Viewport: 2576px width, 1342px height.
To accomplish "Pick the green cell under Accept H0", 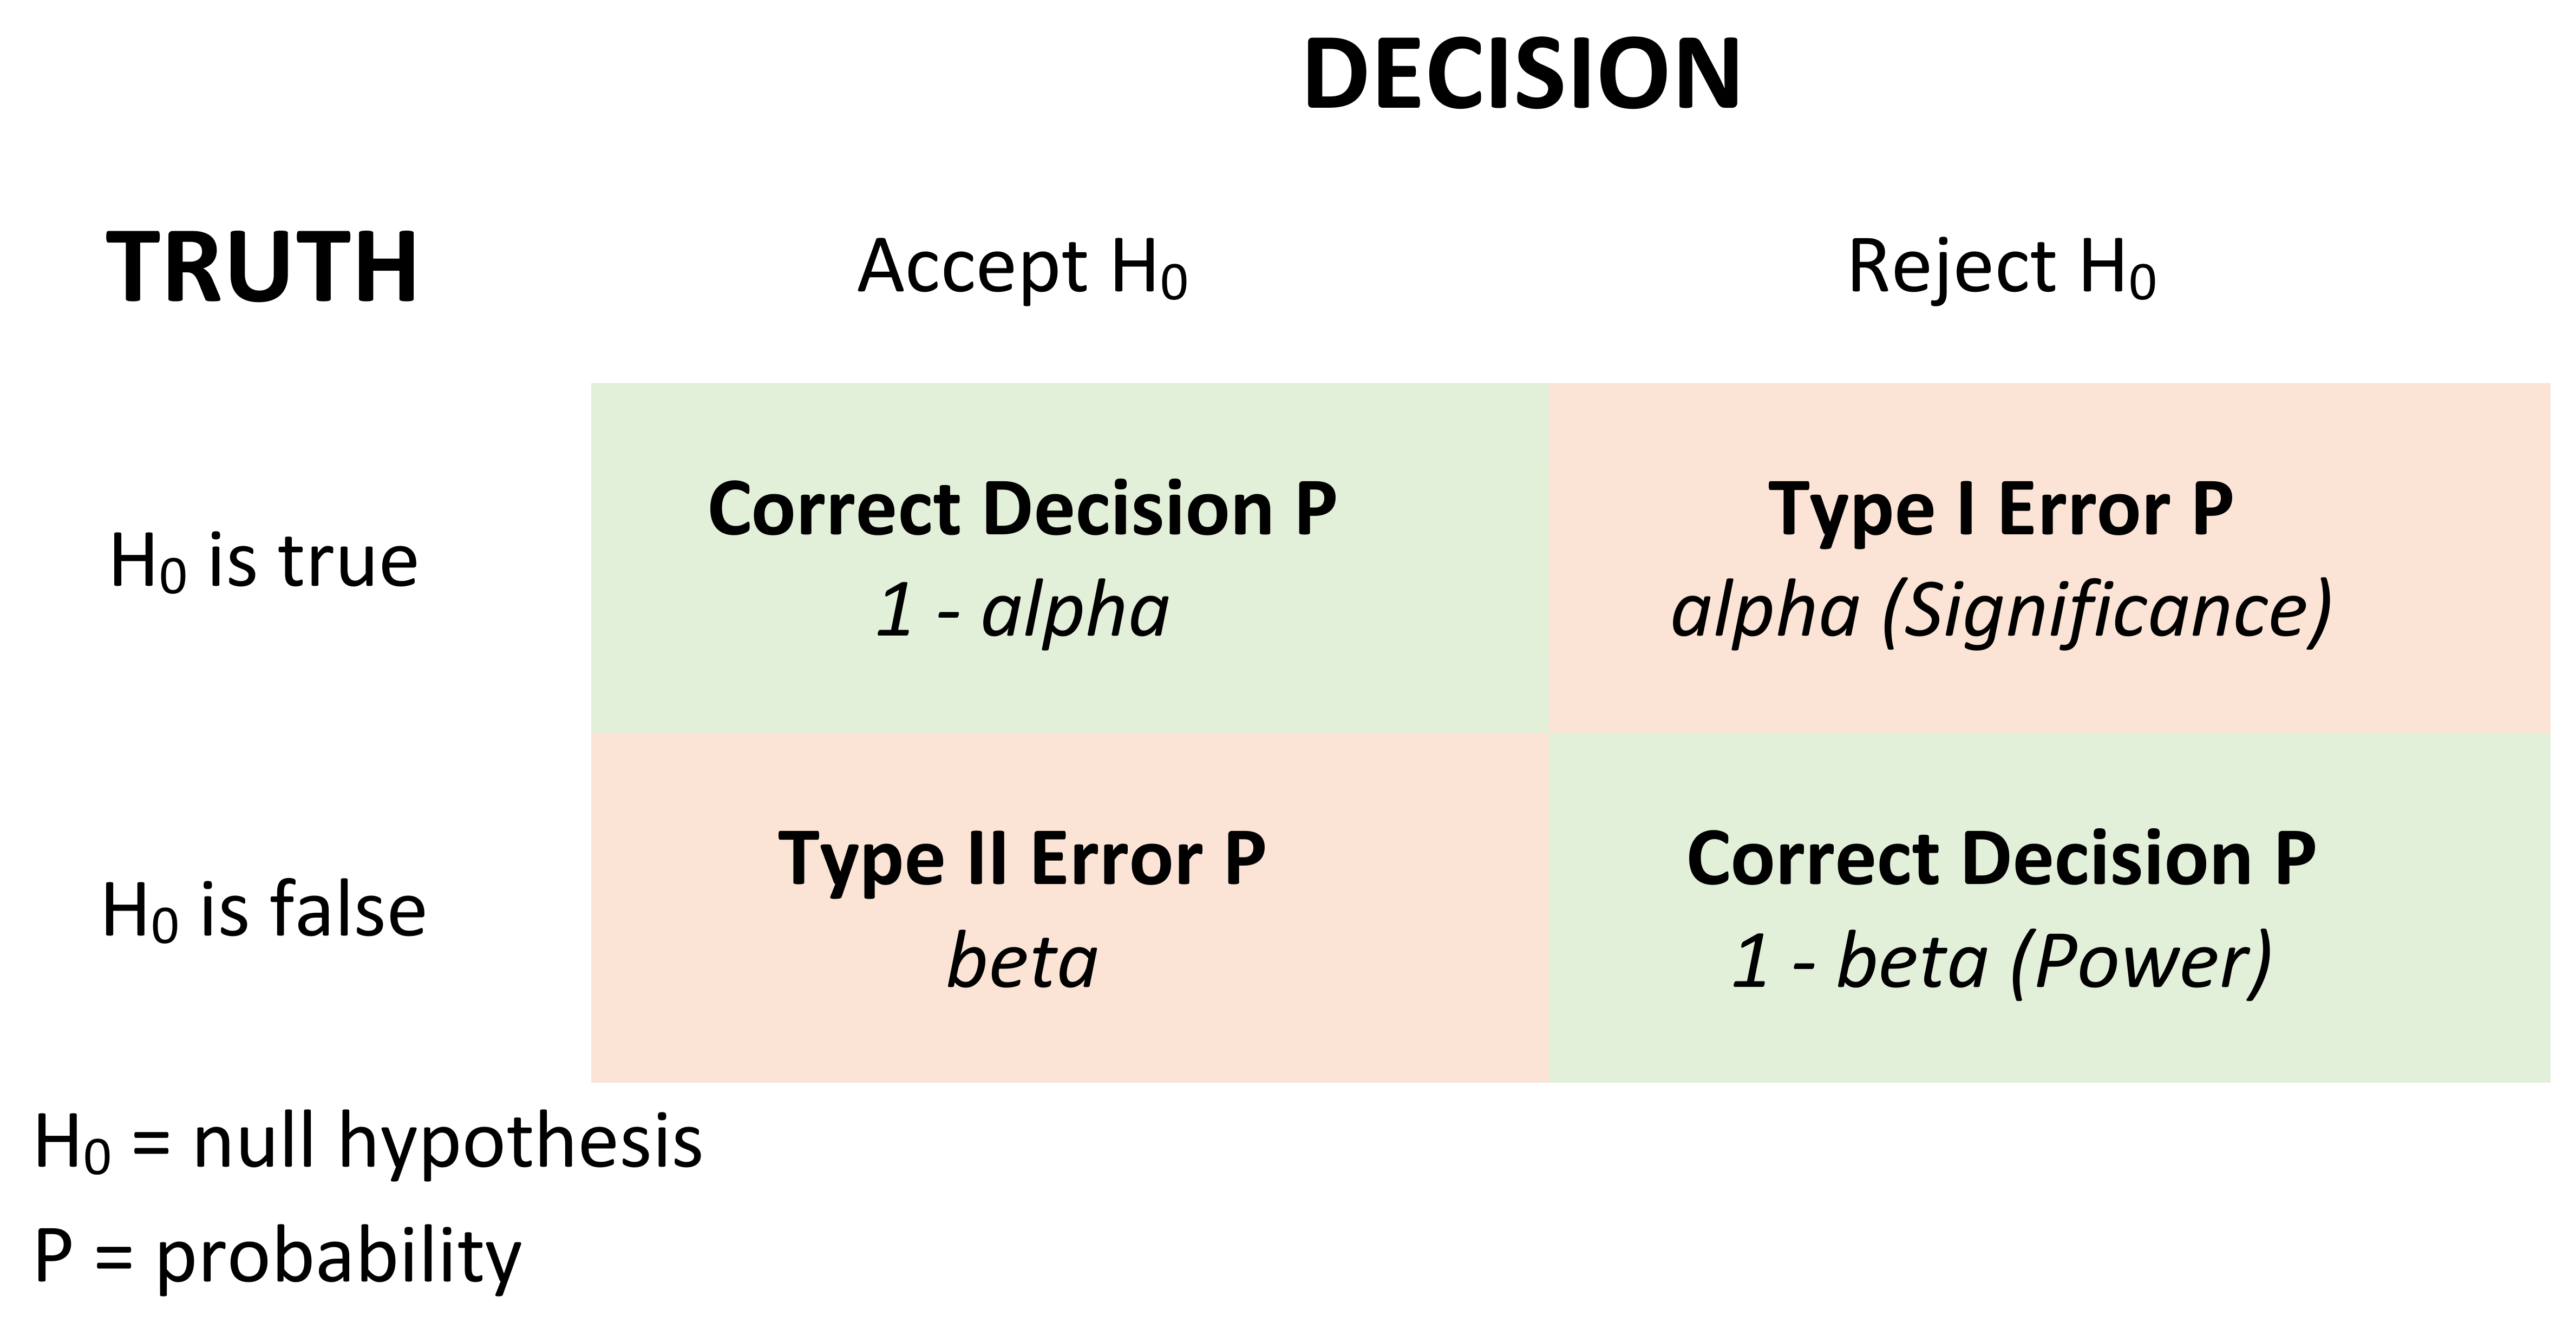I will click(1070, 680).
